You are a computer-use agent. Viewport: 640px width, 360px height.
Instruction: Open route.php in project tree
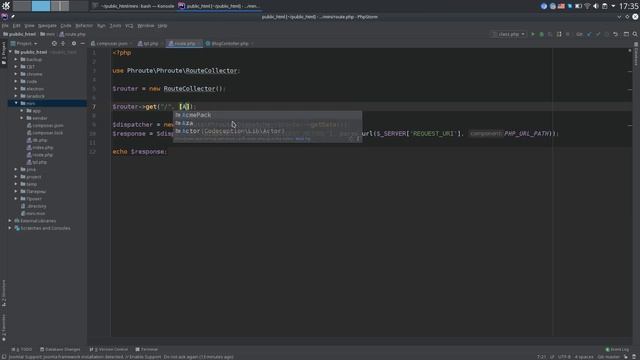pyautogui.click(x=40, y=155)
